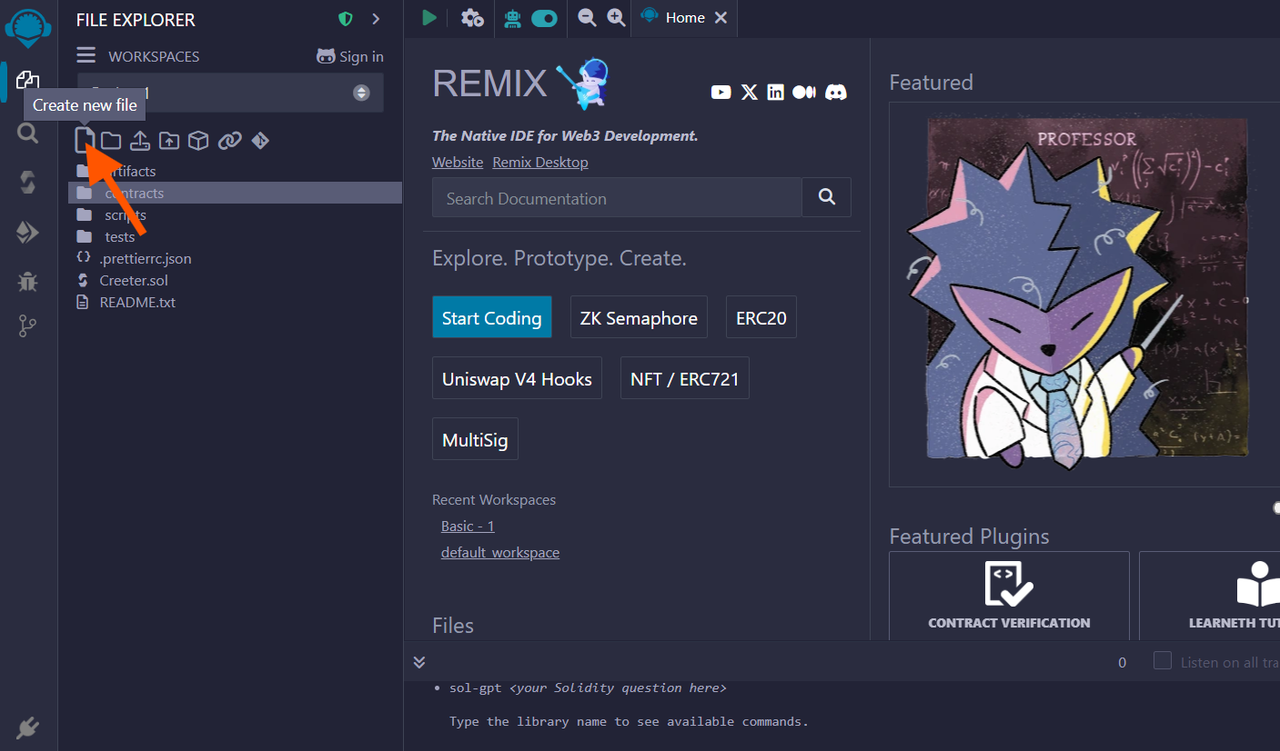The image size is (1280, 751).
Task: Open the workspace selector dropdown
Action: pyautogui.click(x=230, y=93)
